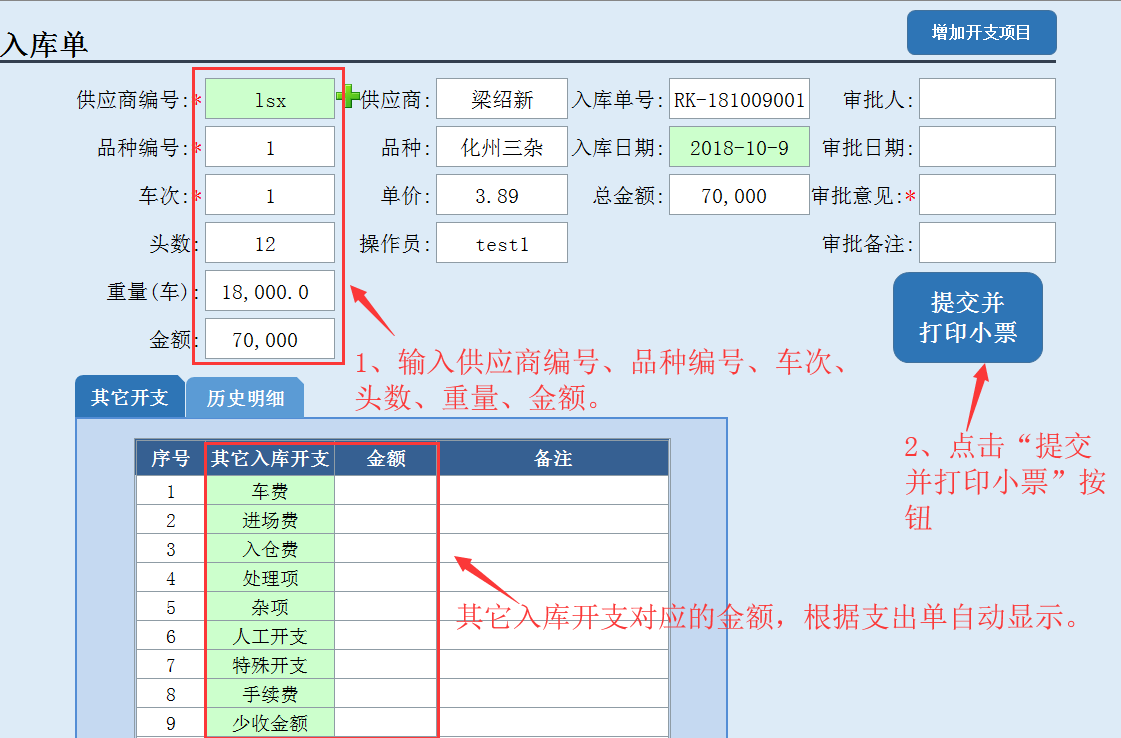Select the 品种编号 input field
Image resolution: width=1121 pixels, height=738 pixels.
(270, 147)
